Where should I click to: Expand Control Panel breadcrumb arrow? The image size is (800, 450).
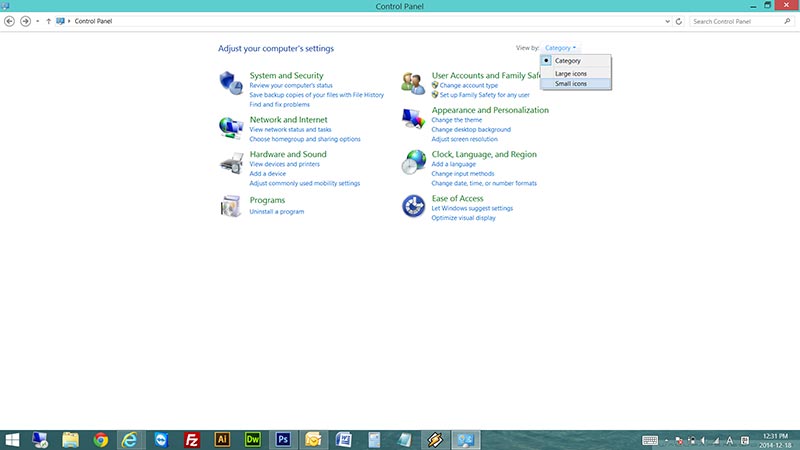point(69,21)
